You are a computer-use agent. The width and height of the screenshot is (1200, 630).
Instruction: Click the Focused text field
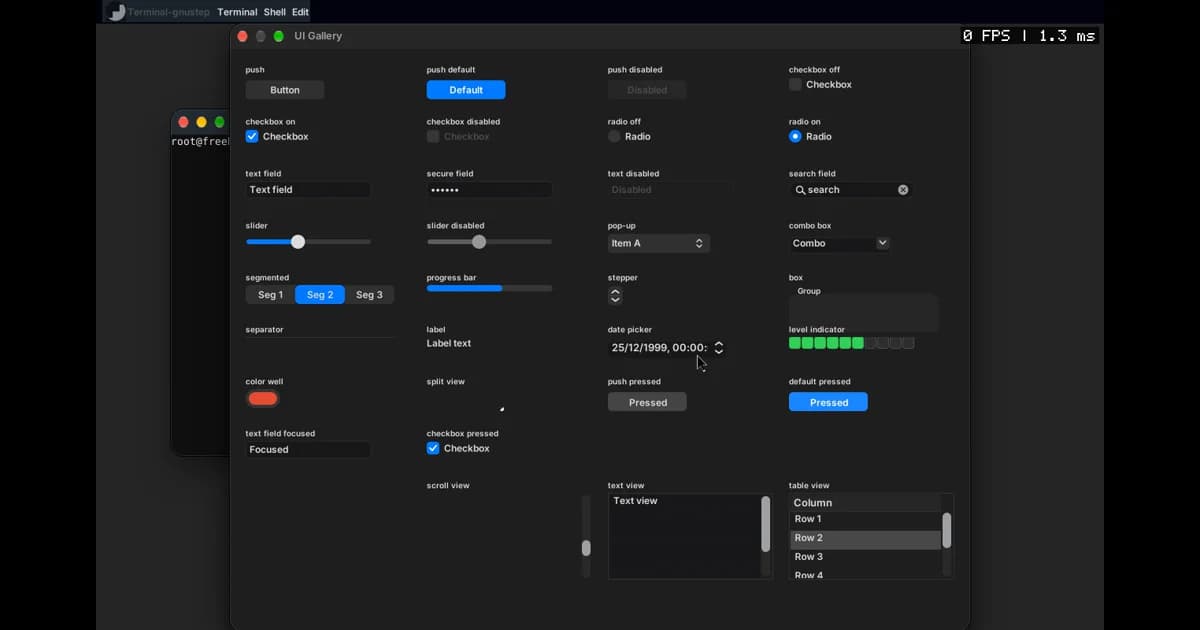tap(308, 450)
